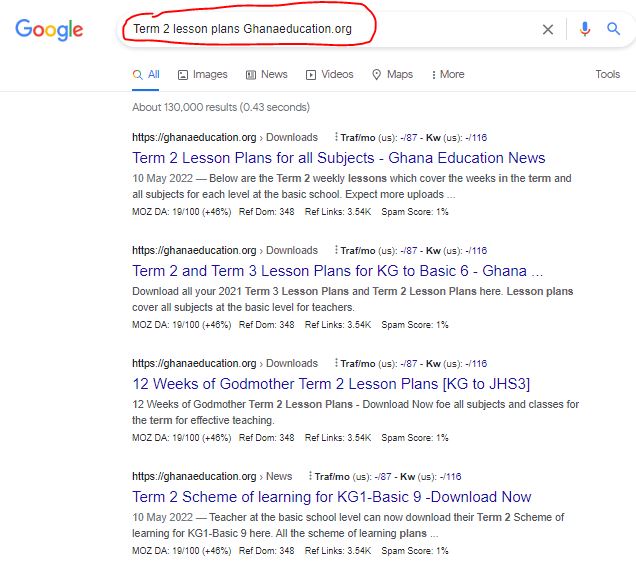Start voice search with microphone icon
Viewport: 636px width, 572px height.
click(x=584, y=29)
